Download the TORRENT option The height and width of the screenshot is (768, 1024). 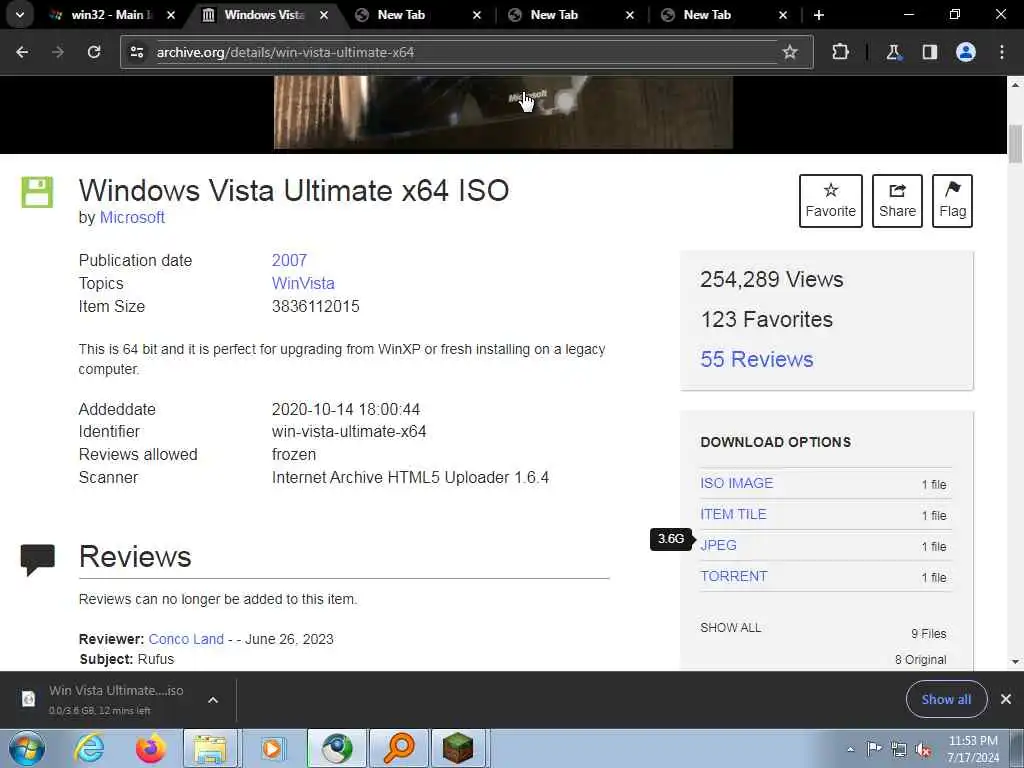(734, 576)
